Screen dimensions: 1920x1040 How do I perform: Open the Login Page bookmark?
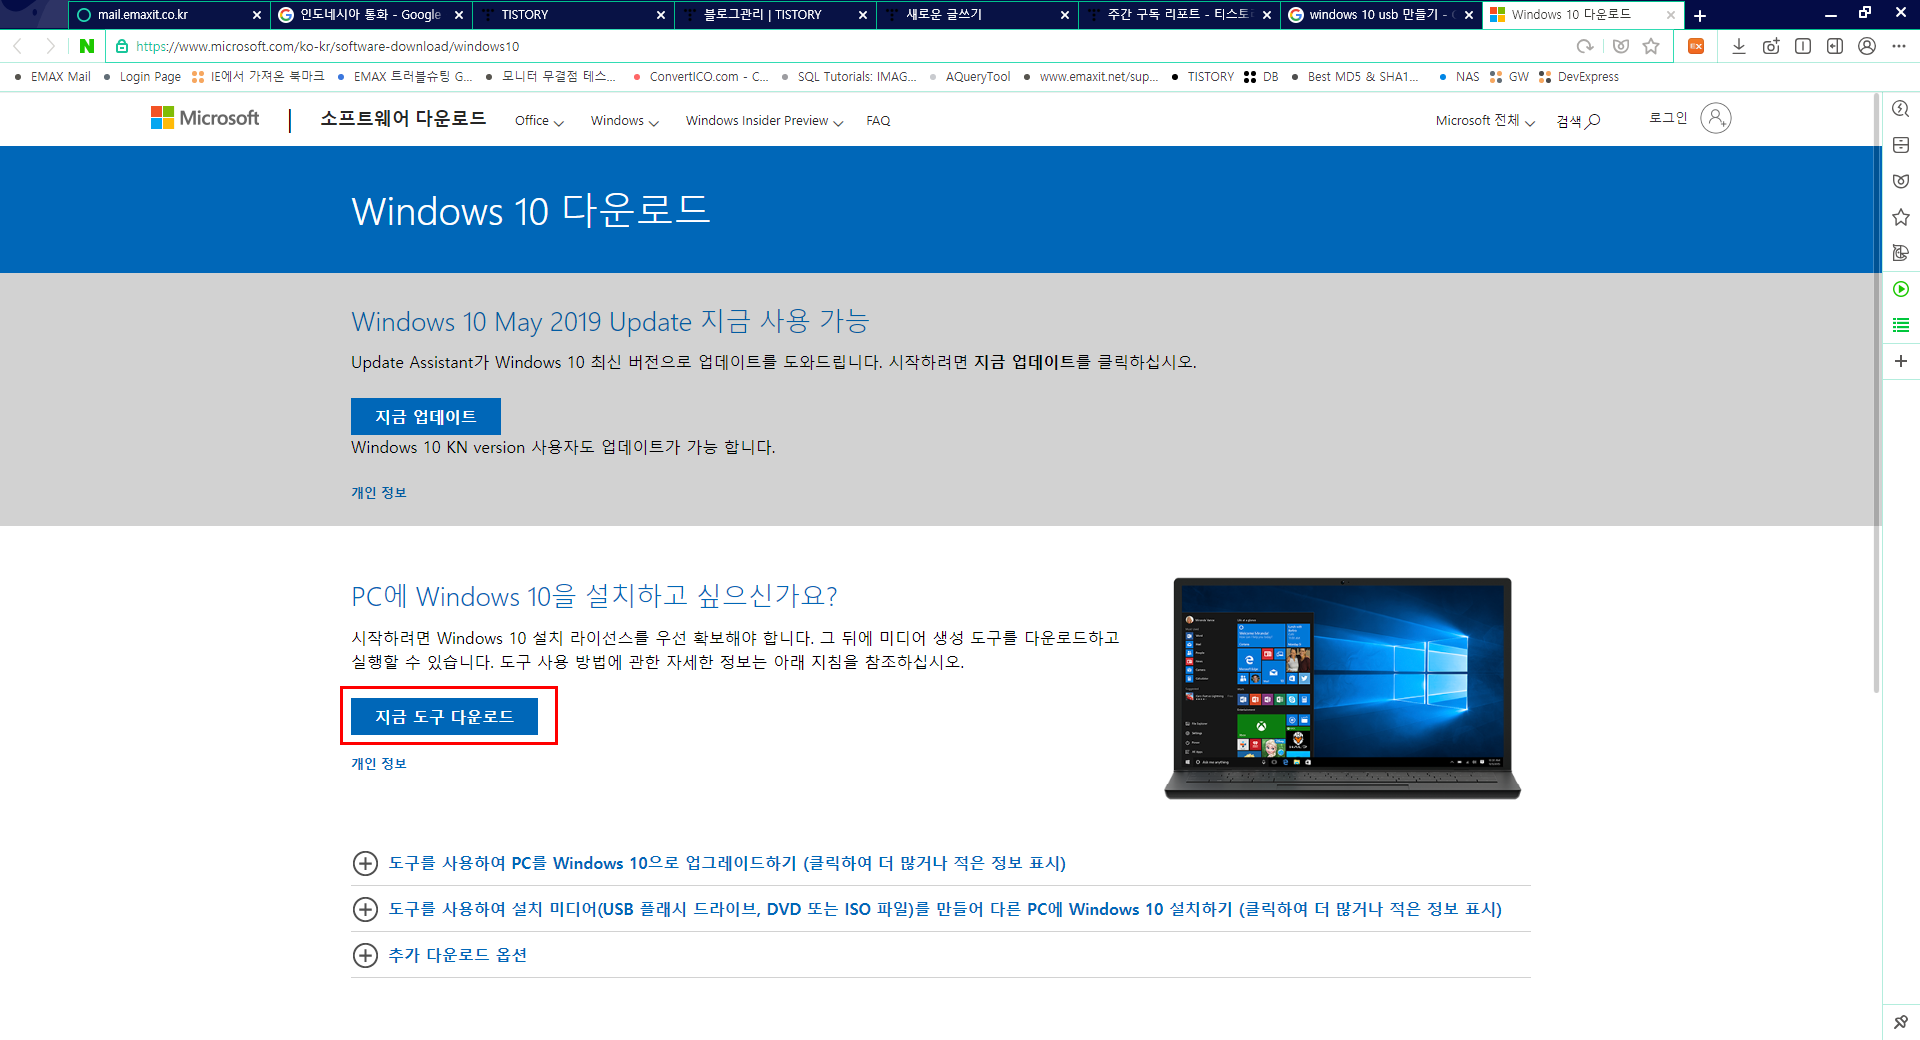pos(142,77)
